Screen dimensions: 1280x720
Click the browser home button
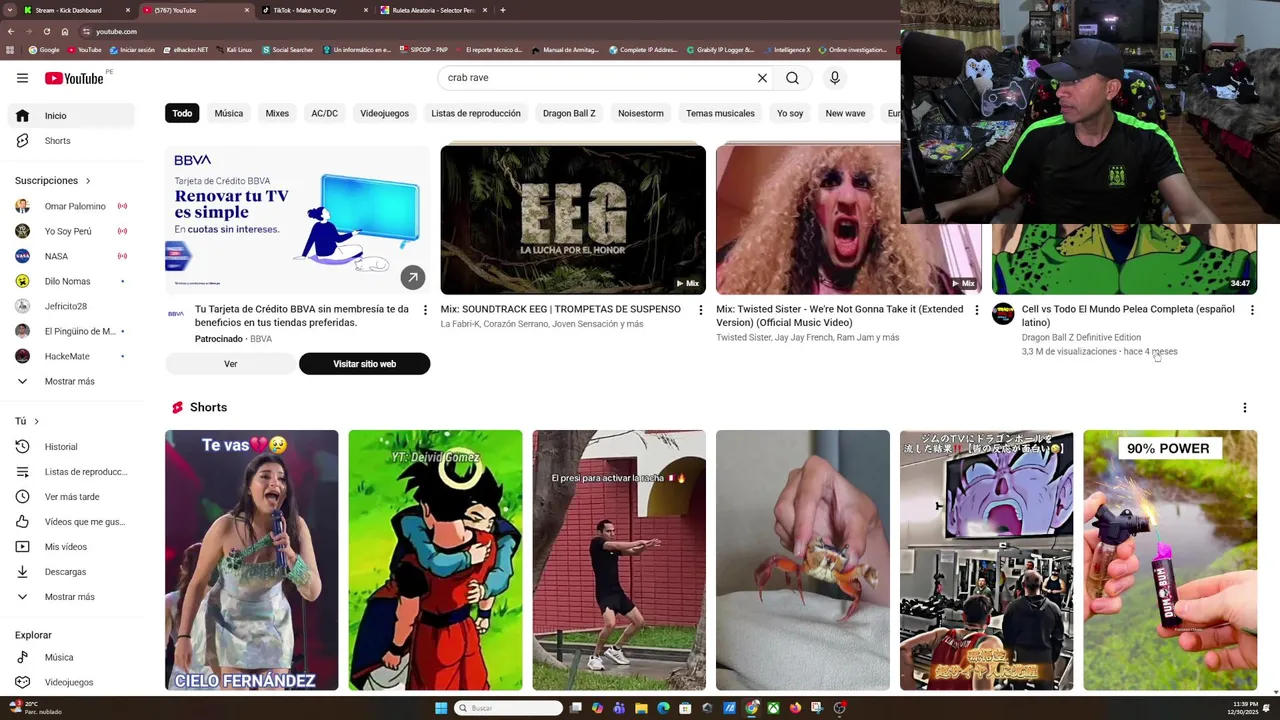[65, 31]
